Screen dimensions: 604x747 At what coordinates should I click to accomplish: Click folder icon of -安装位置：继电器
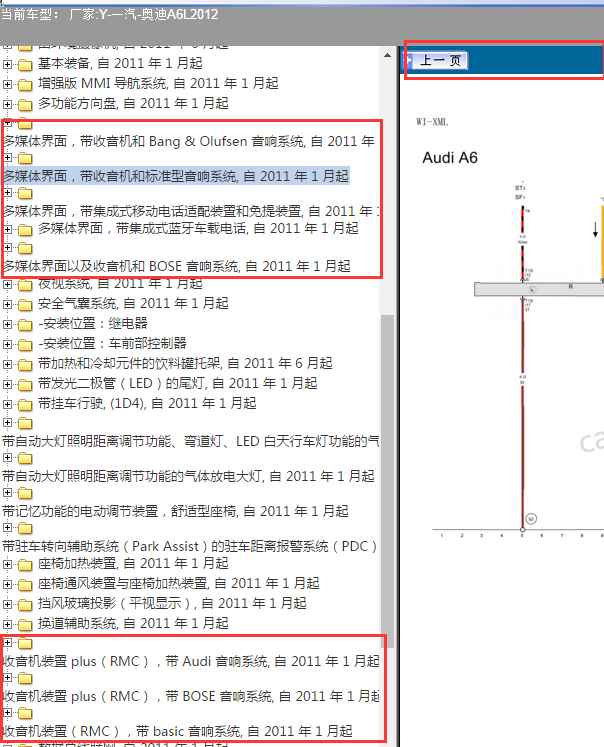(x=25, y=324)
